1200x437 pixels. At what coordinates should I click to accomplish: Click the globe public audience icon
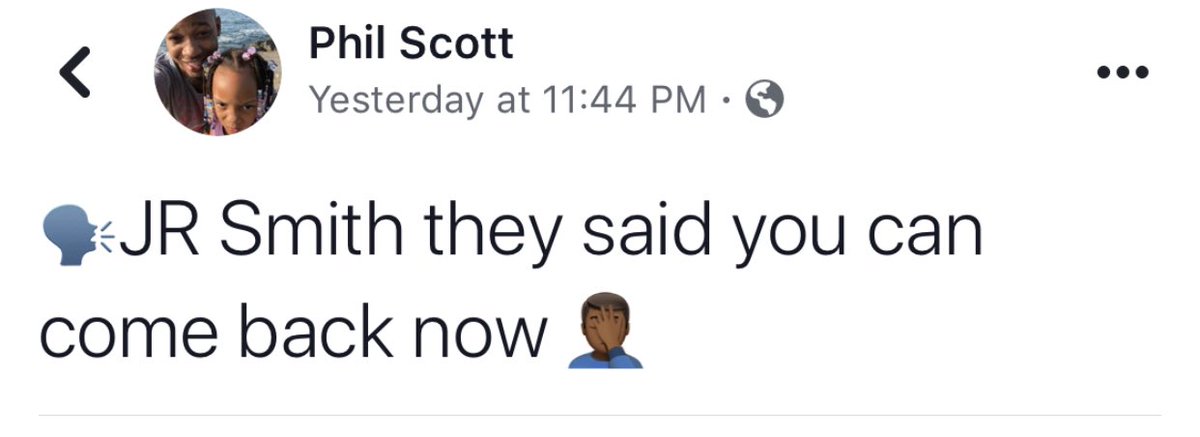tap(764, 99)
